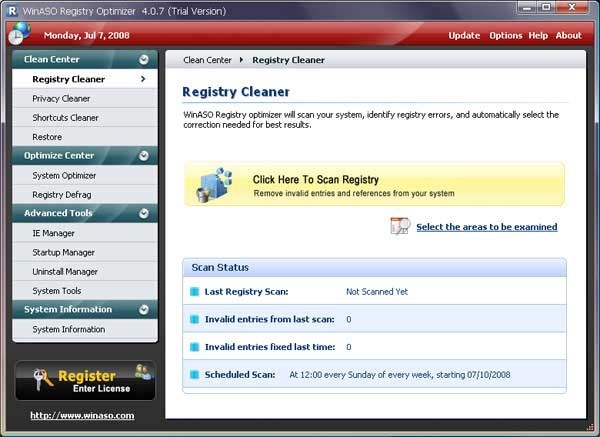Click the keys icon on Register banner
Image resolution: width=600 pixels, height=437 pixels.
[43, 379]
